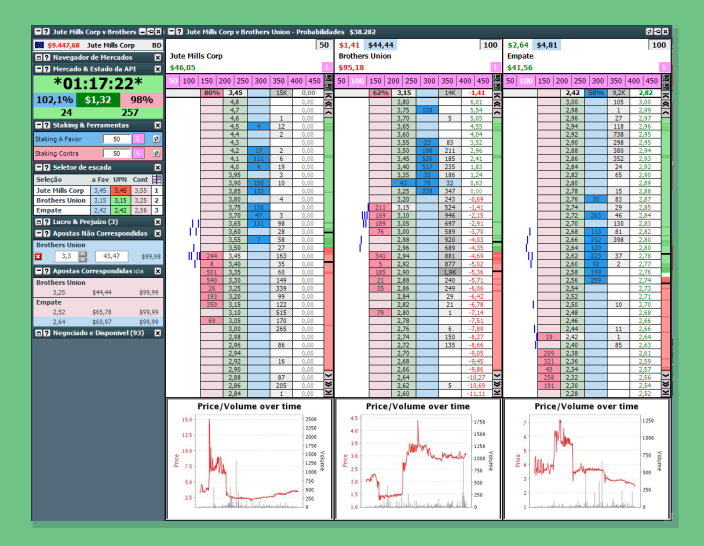The image size is (704, 546).
Task: Select 250 stake on Jute Mills Corp ladder
Action: click(x=243, y=81)
